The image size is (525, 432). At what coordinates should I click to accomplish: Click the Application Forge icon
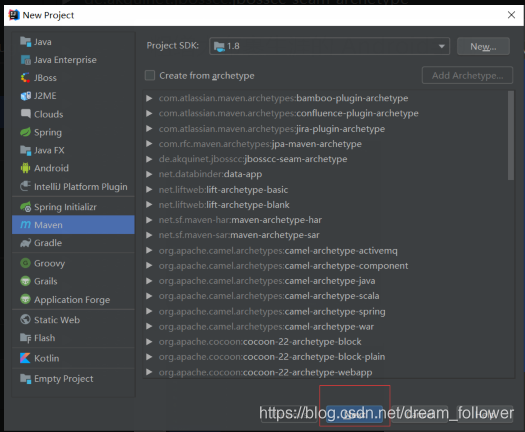tap(25, 299)
